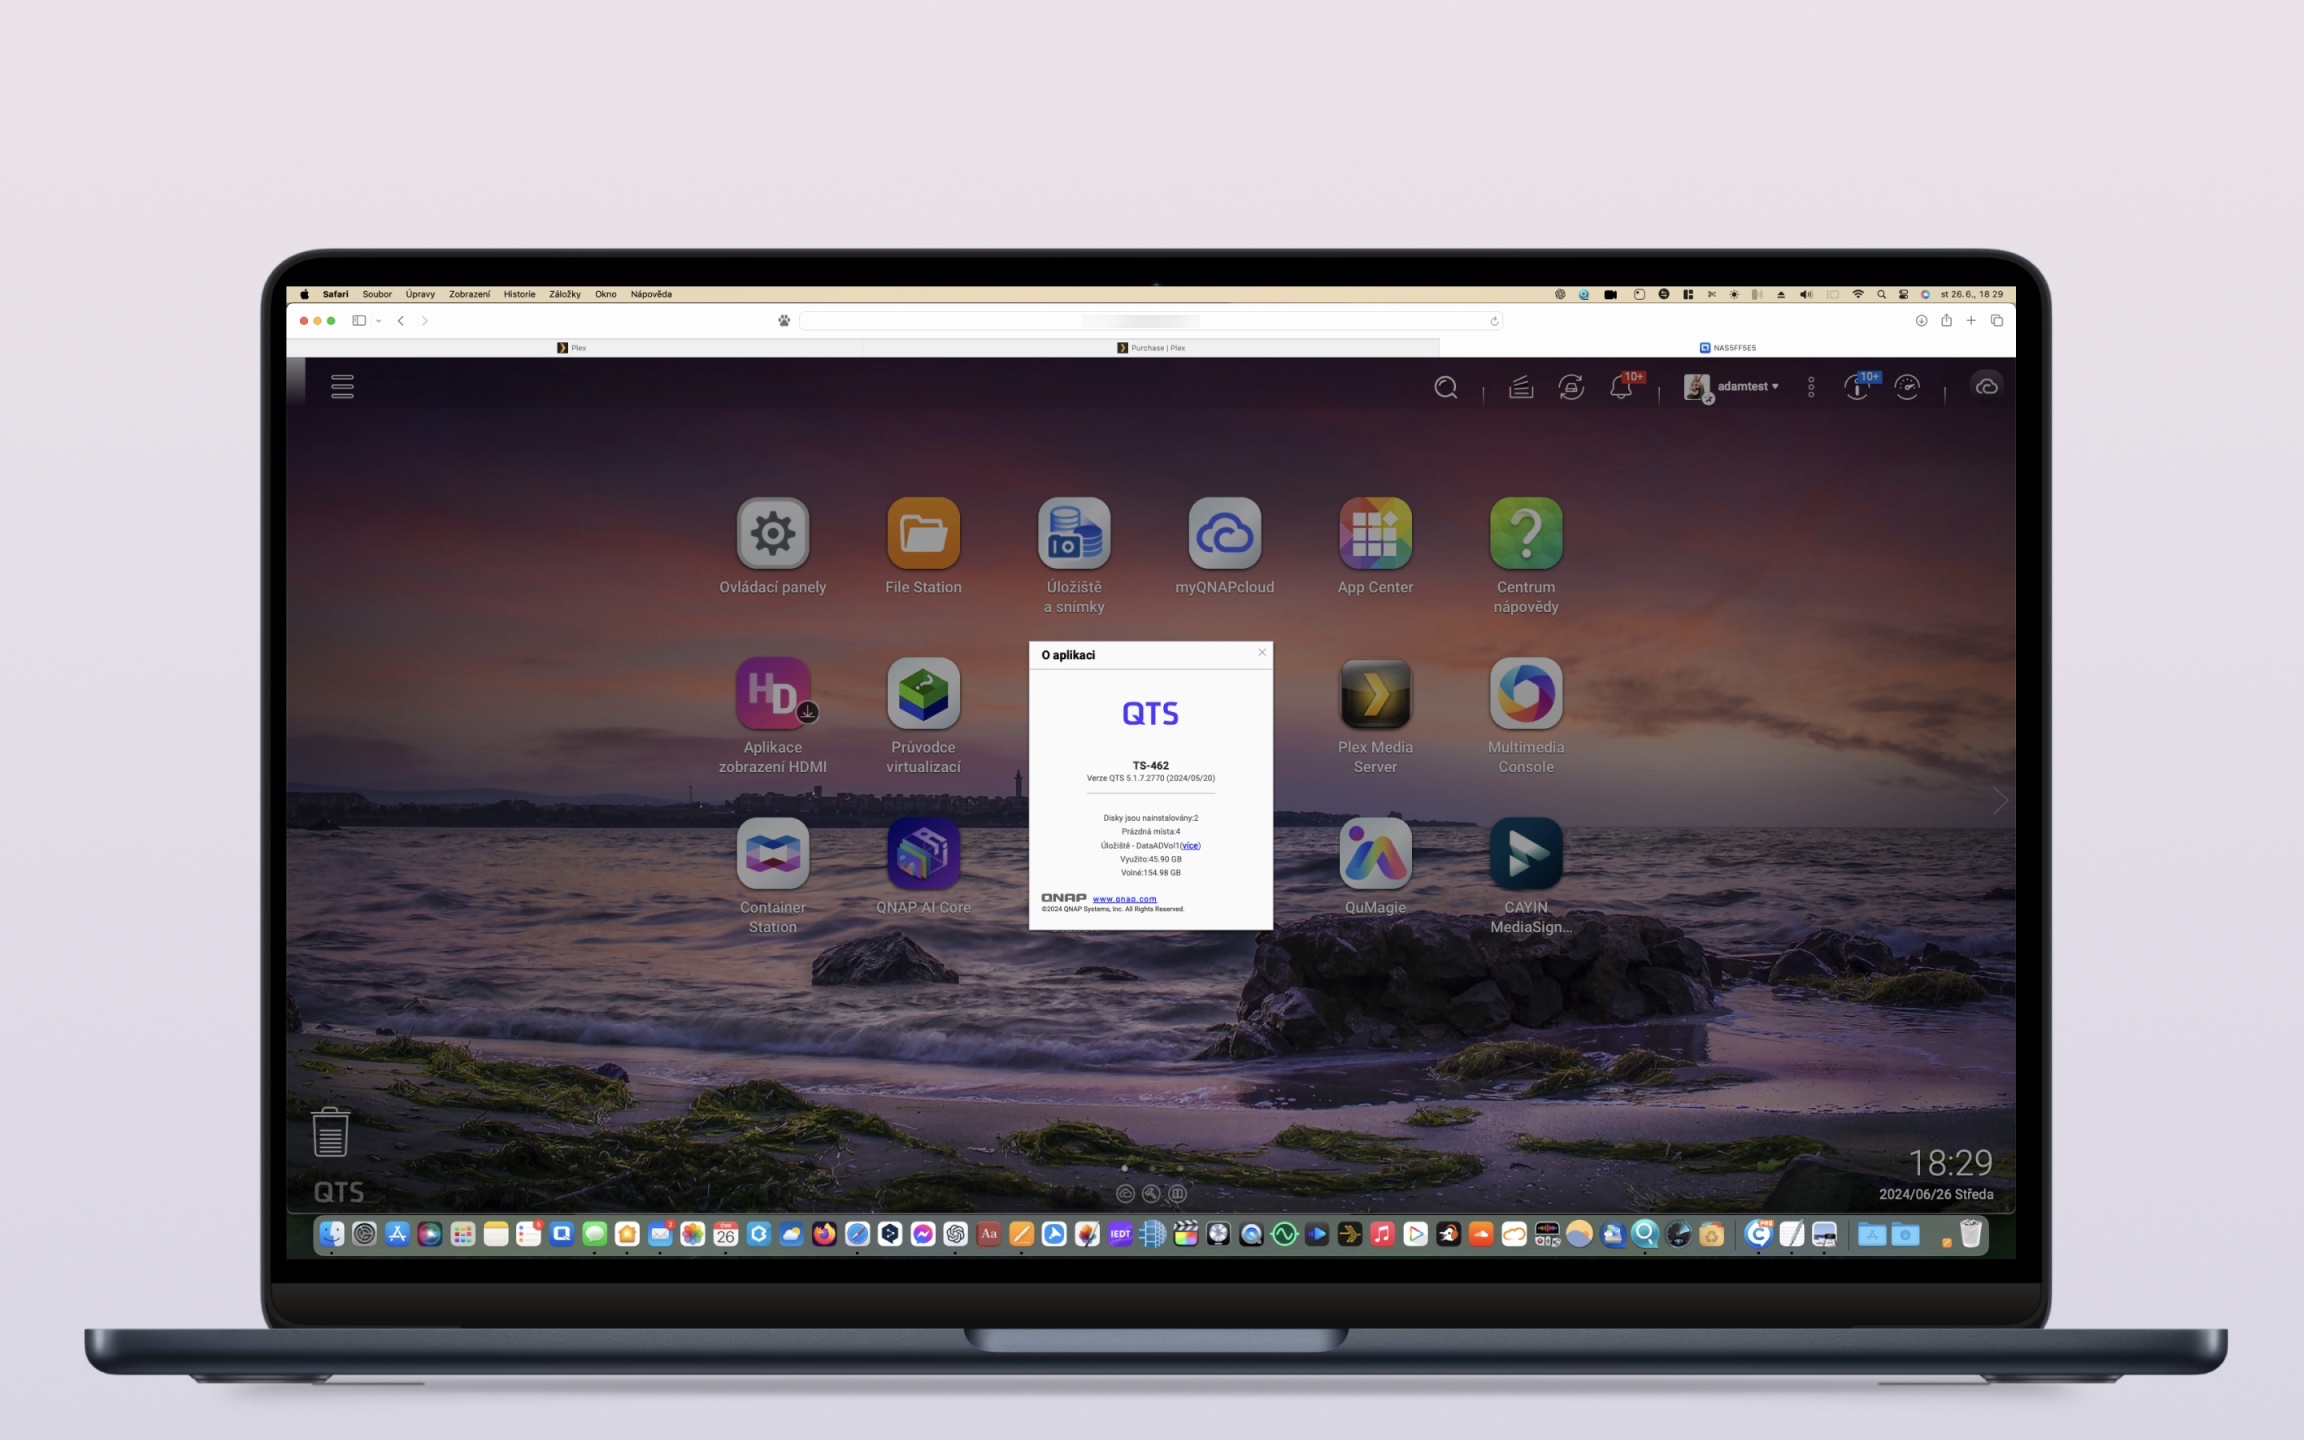Click the více storage link
This screenshot has height=1440, width=2304.
[1190, 846]
